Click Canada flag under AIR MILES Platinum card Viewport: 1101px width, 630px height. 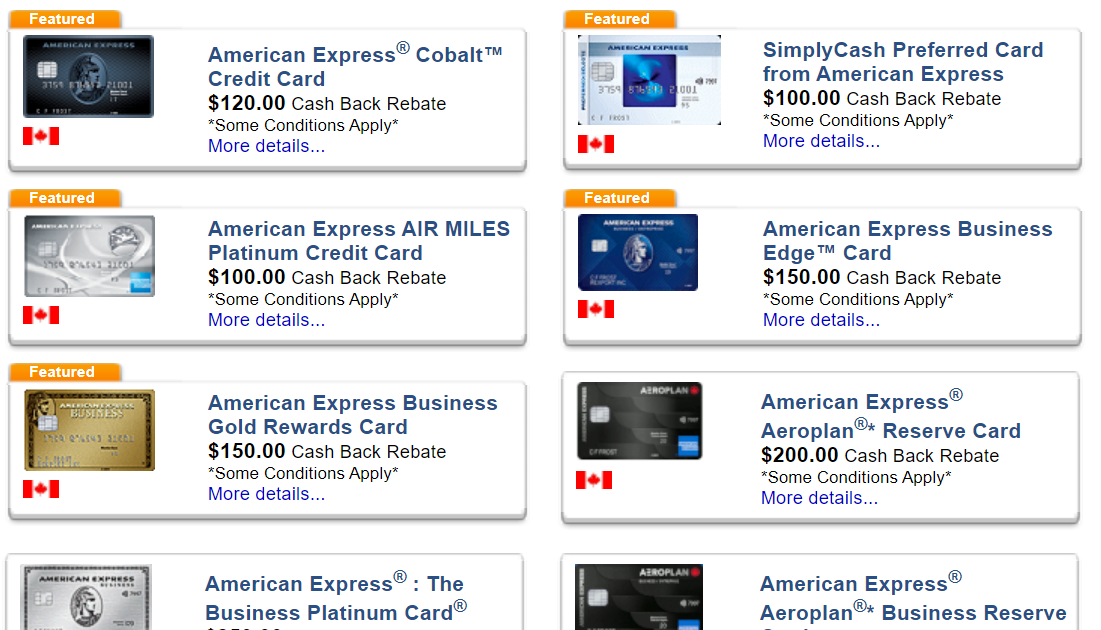click(41, 315)
